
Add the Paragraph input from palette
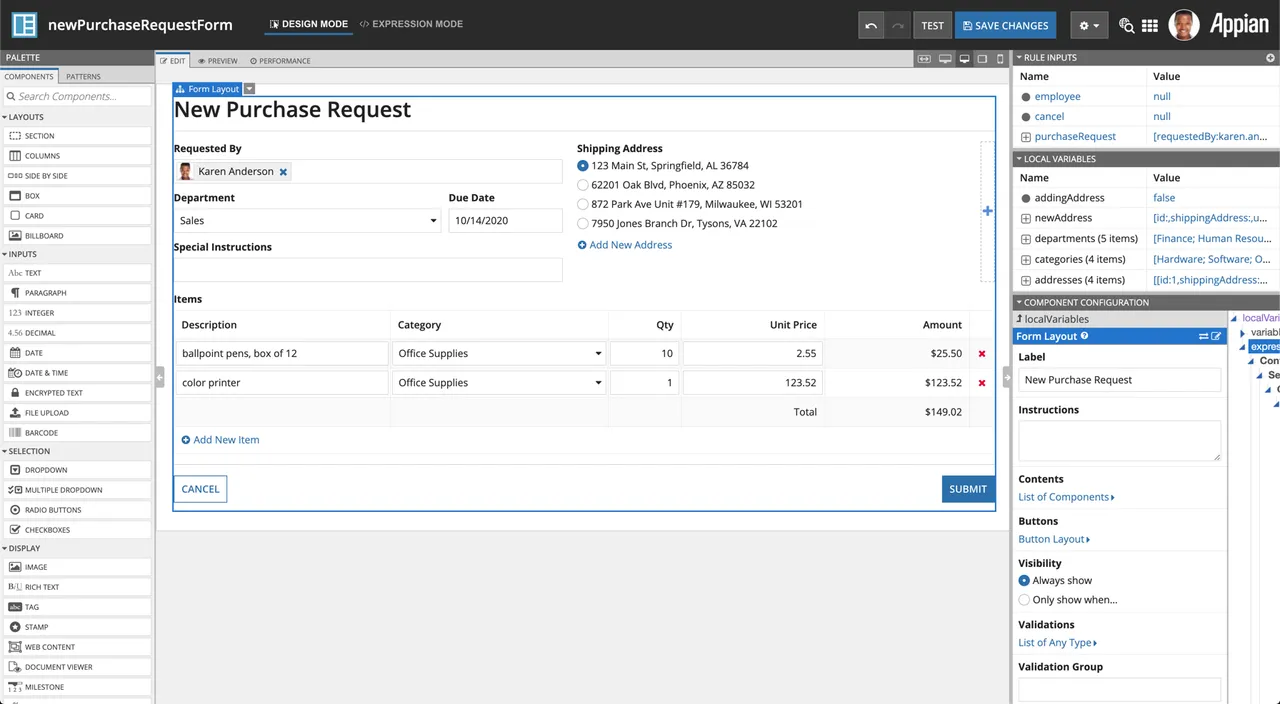77,293
